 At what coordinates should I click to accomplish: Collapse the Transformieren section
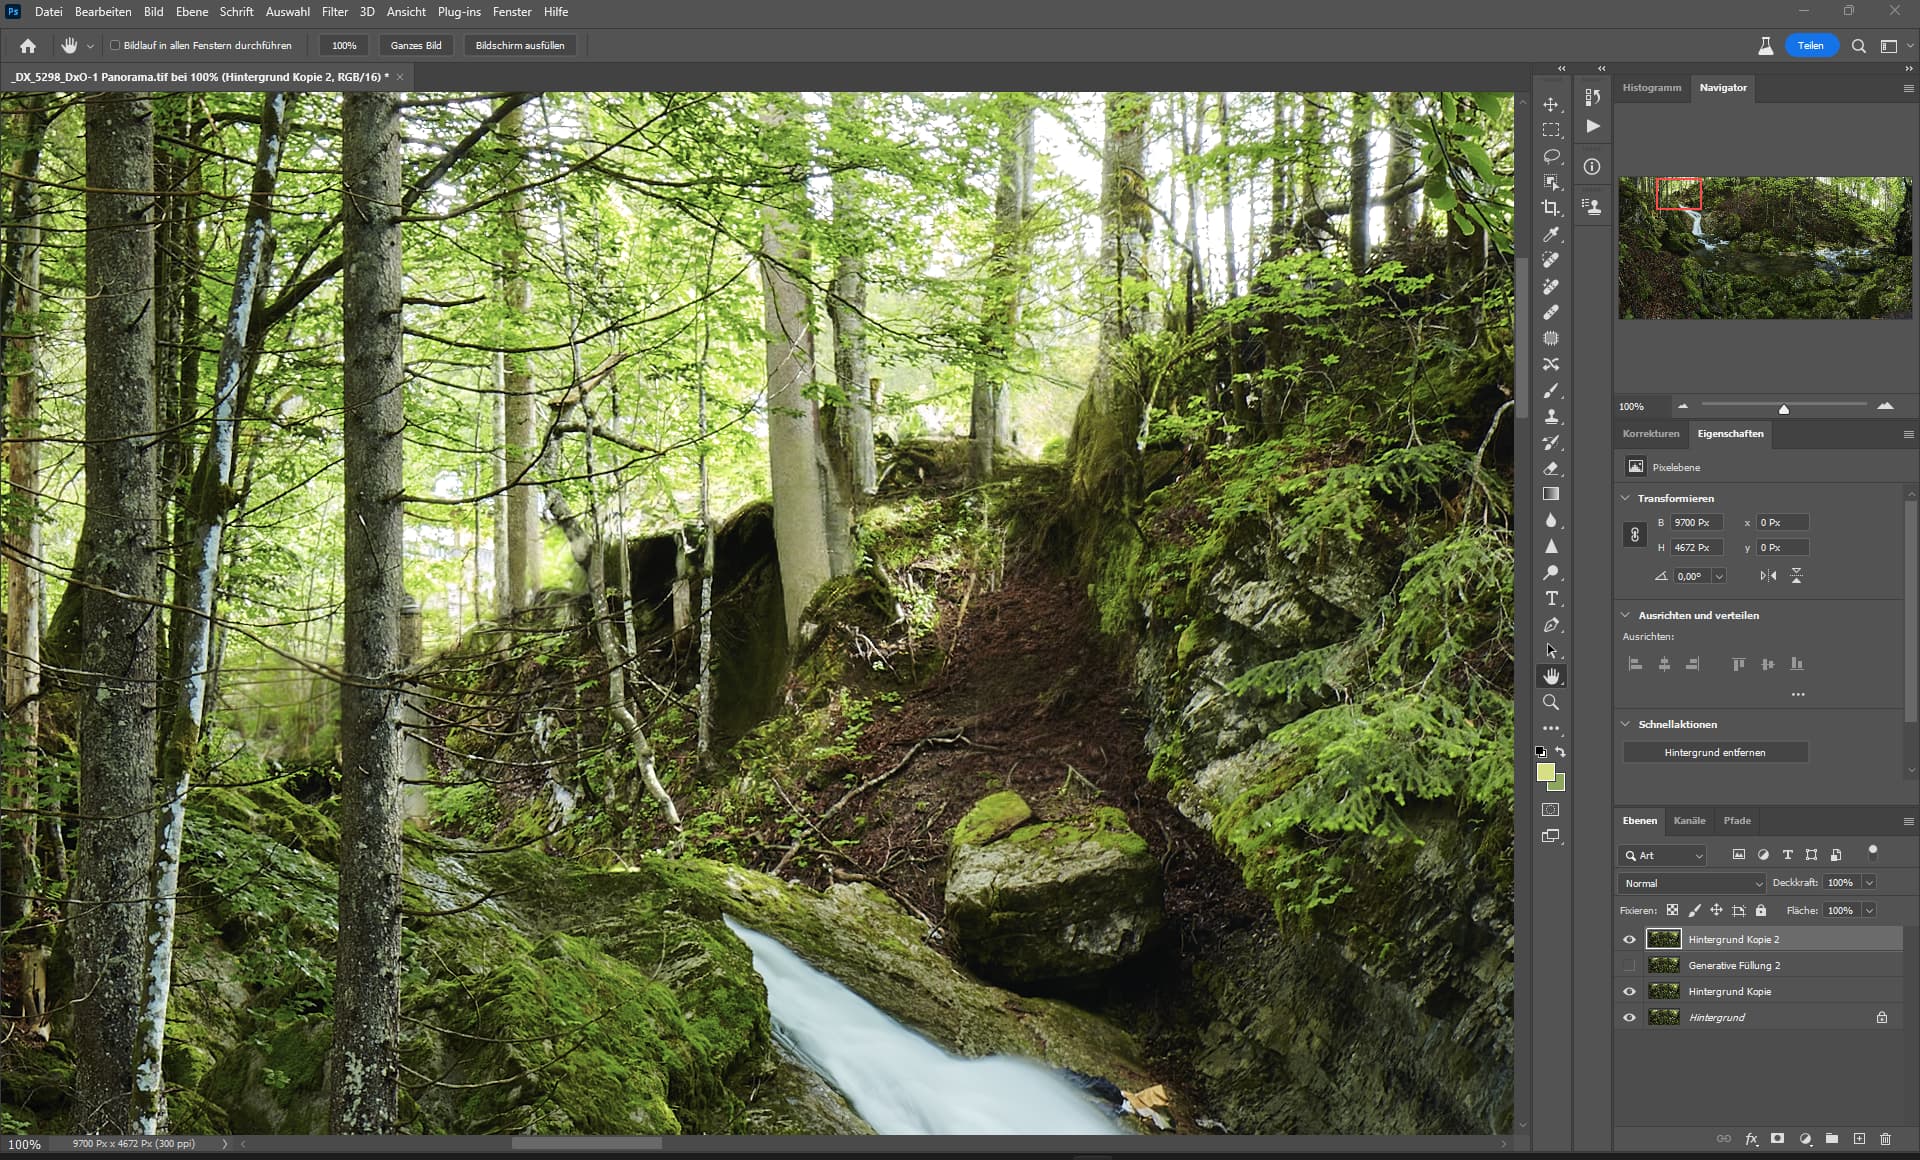click(x=1625, y=498)
